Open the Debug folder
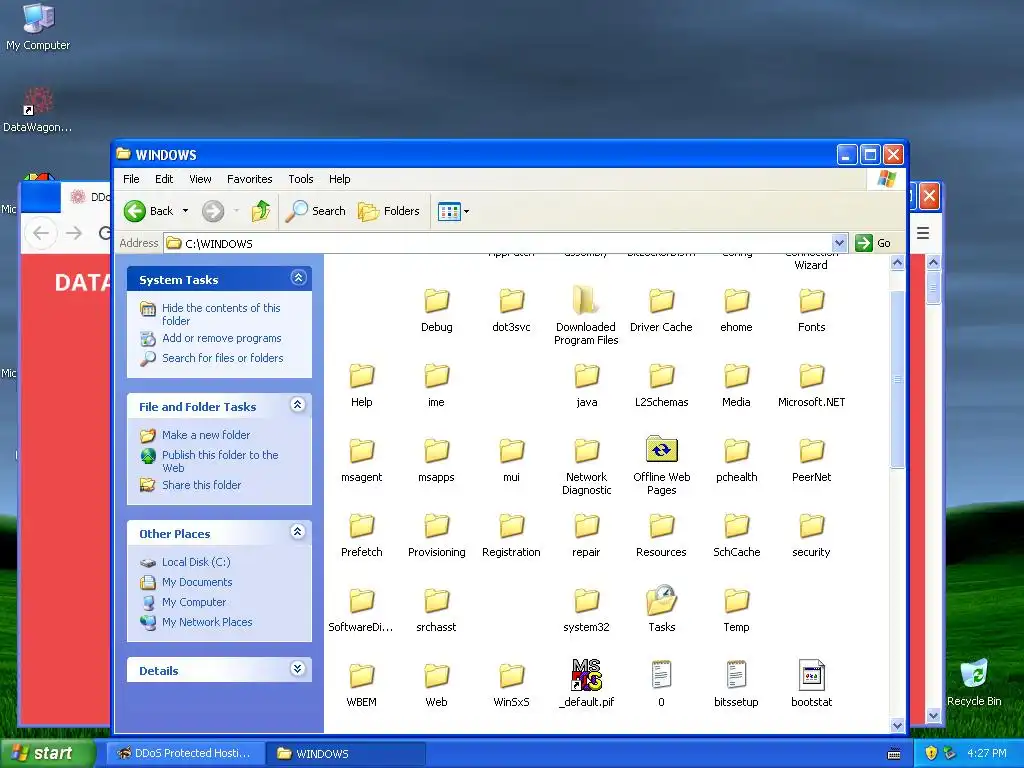Viewport: 1024px width, 768px height. [436, 310]
